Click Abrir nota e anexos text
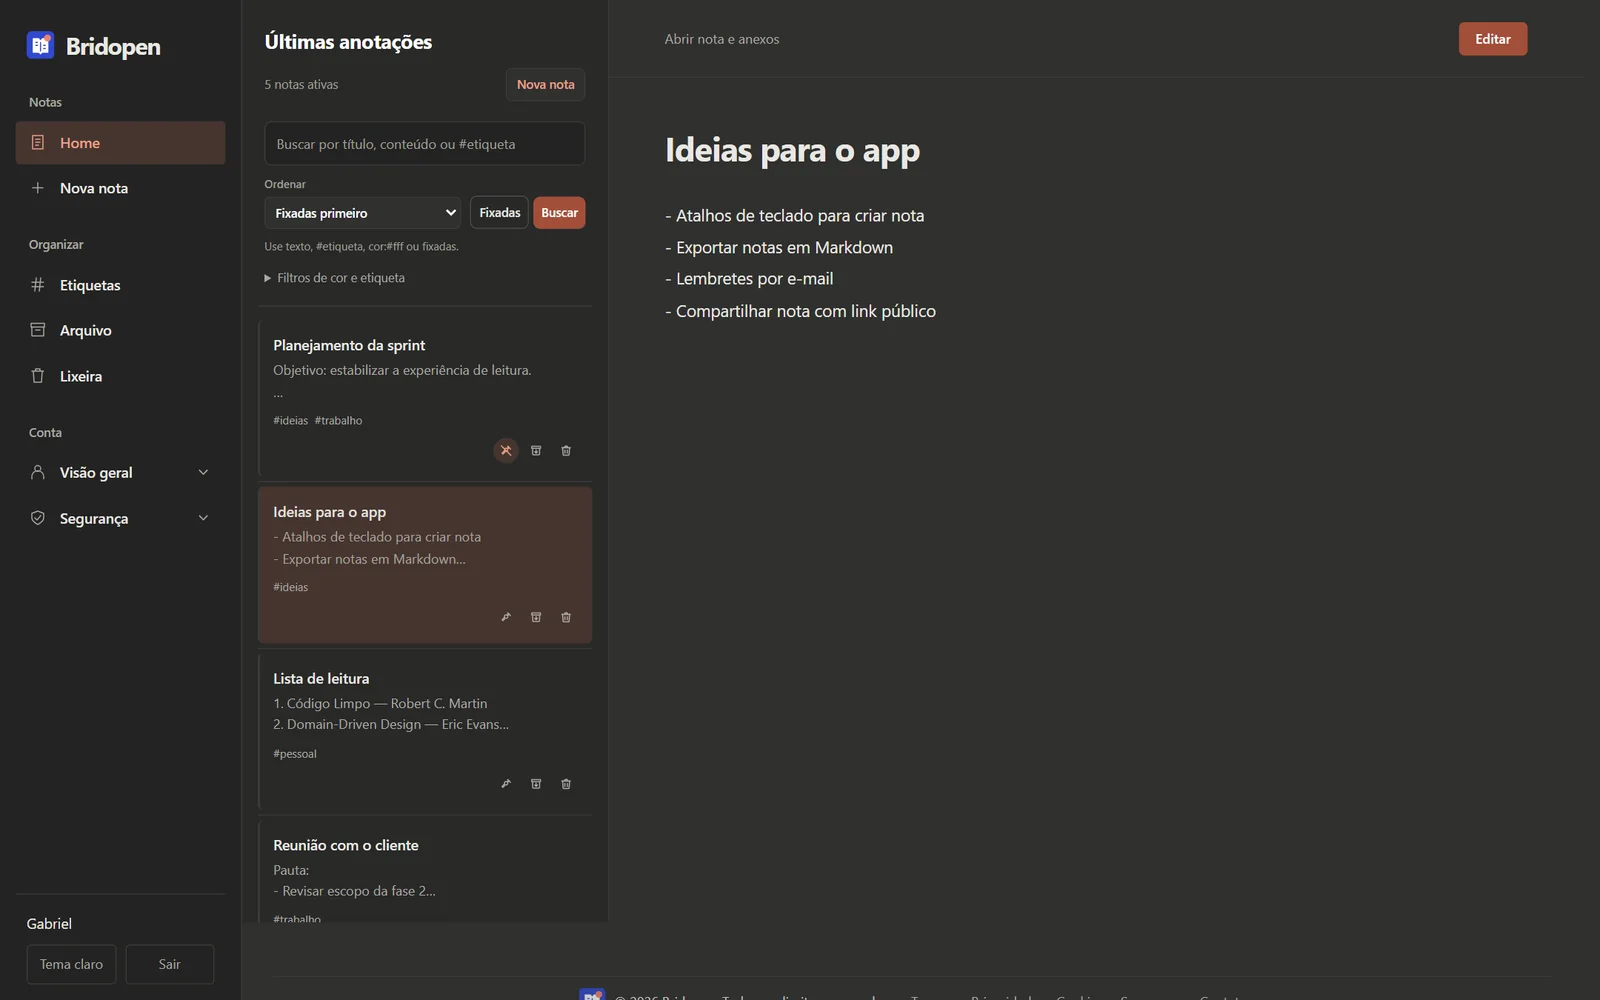 pyautogui.click(x=722, y=39)
